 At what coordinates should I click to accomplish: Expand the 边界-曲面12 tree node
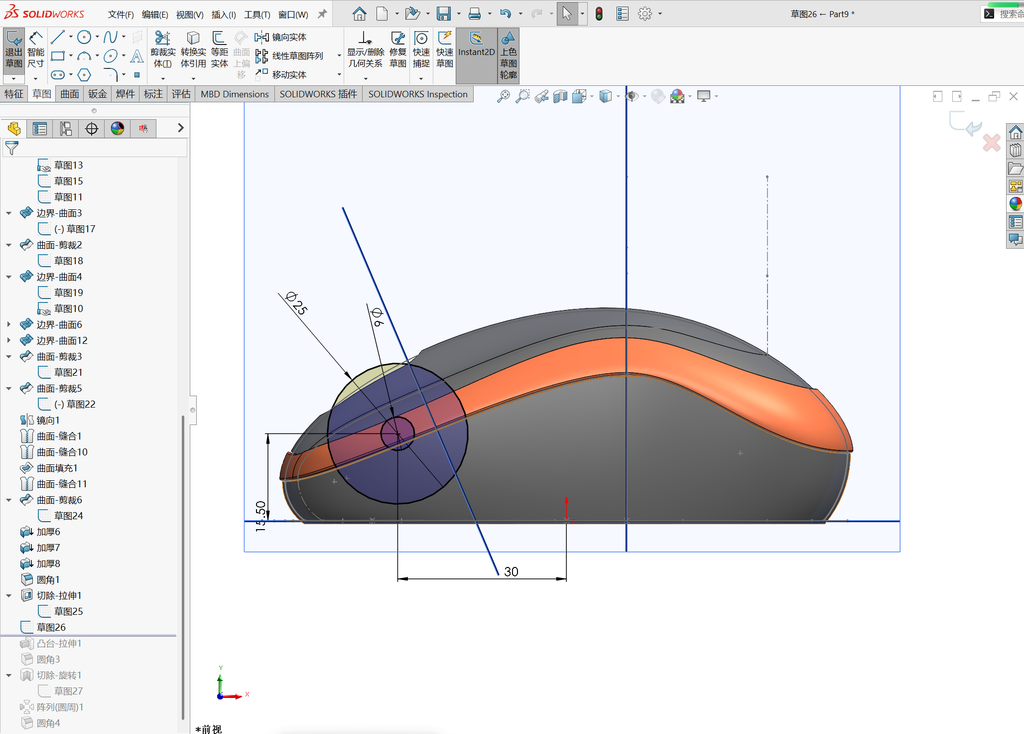(x=8, y=340)
